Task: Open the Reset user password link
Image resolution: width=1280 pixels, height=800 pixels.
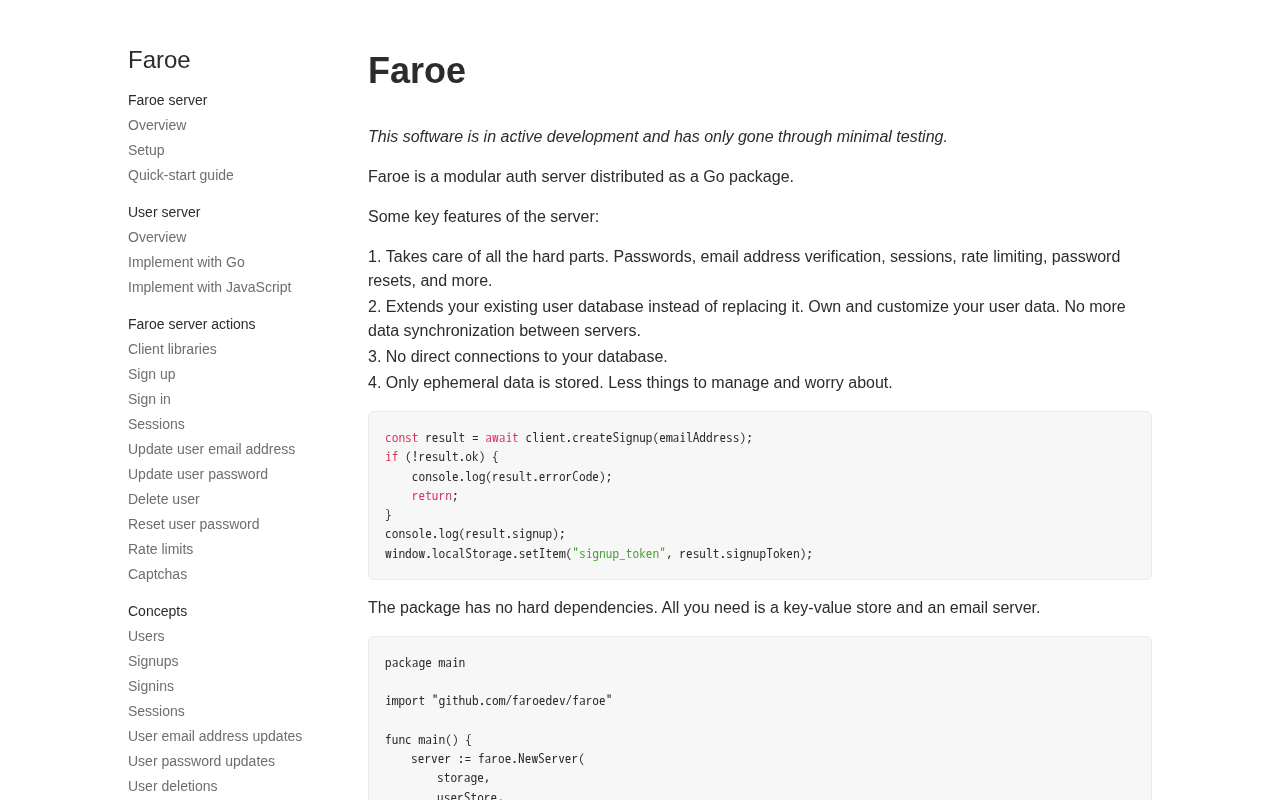Action: pyautogui.click(x=194, y=524)
